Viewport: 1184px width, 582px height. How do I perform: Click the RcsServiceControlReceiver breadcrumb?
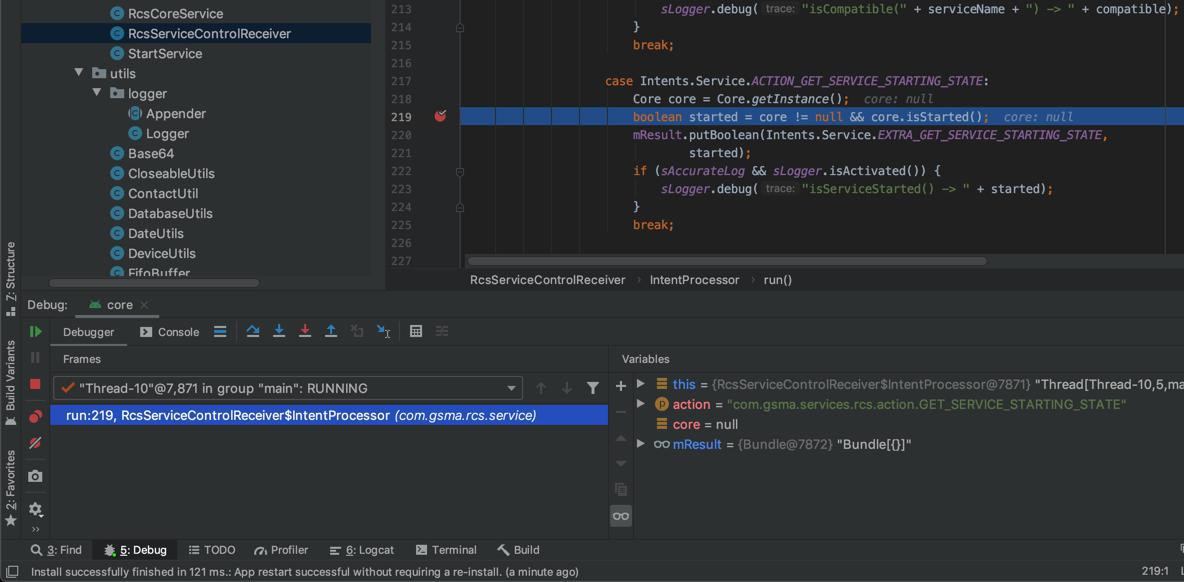point(547,280)
